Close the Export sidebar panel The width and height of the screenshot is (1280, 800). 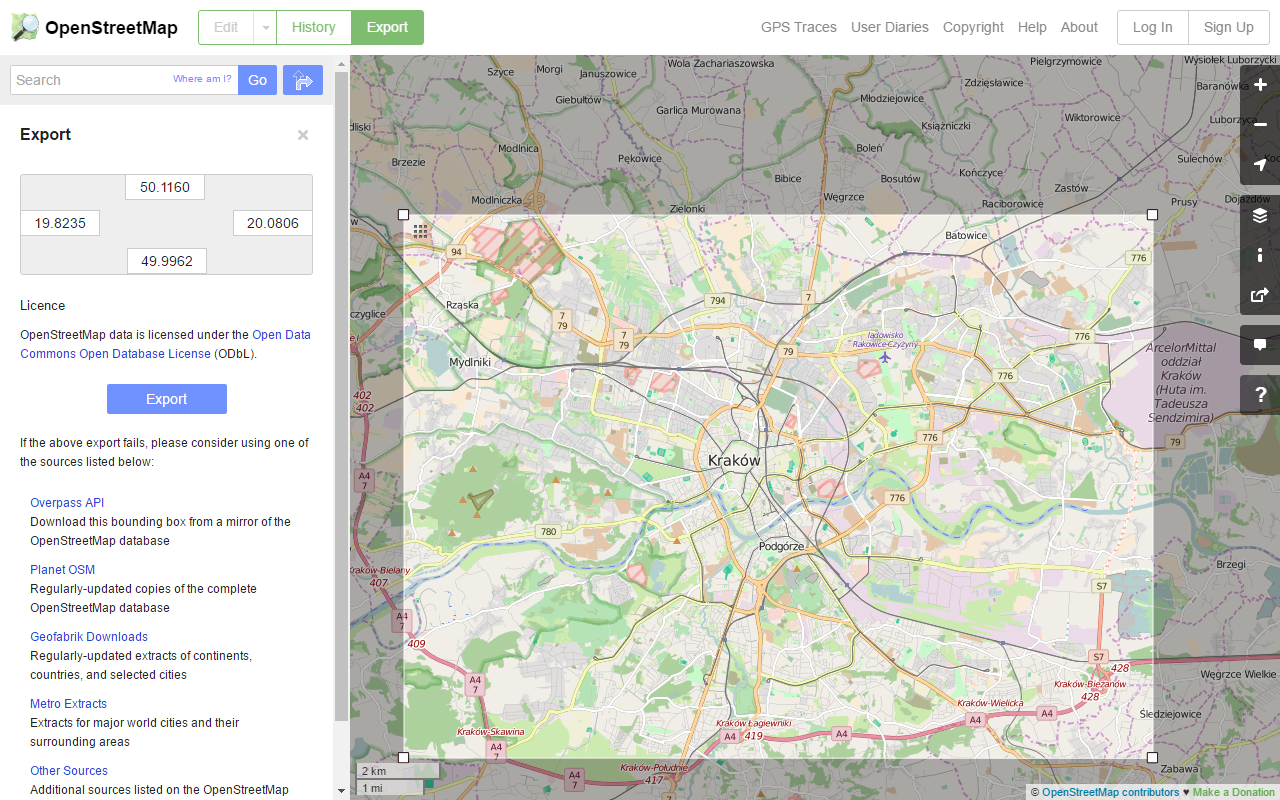point(303,135)
